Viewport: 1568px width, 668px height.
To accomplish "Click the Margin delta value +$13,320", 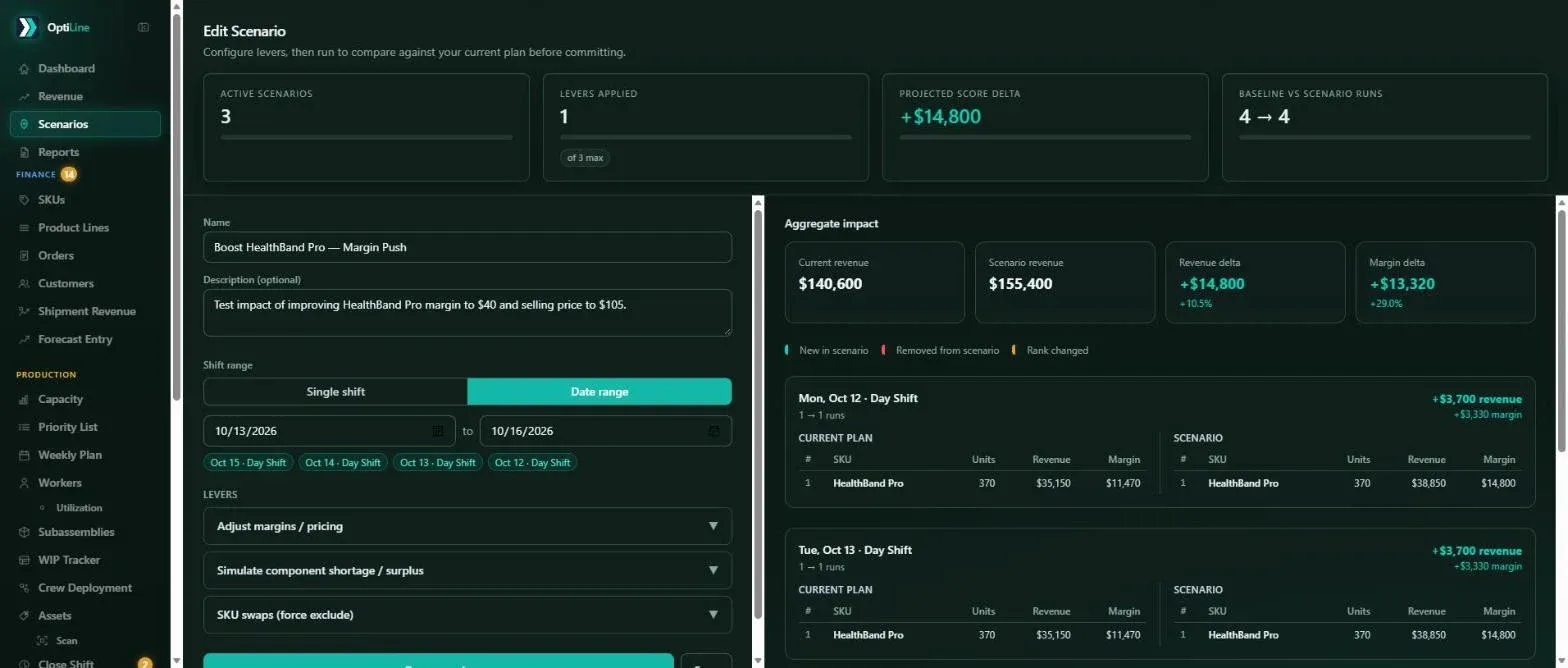I will click(1402, 284).
